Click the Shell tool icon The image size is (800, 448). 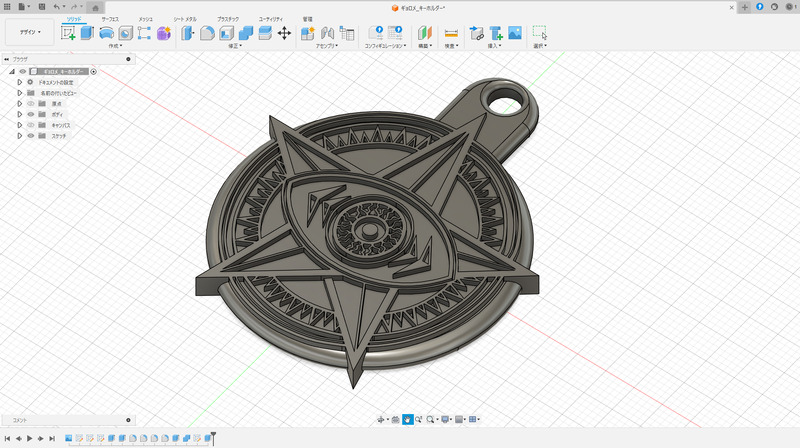tap(227, 33)
